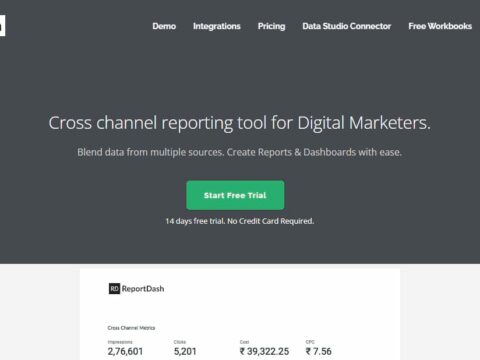480x360 pixels.
Task: Open the Pricing page
Action: click(271, 26)
